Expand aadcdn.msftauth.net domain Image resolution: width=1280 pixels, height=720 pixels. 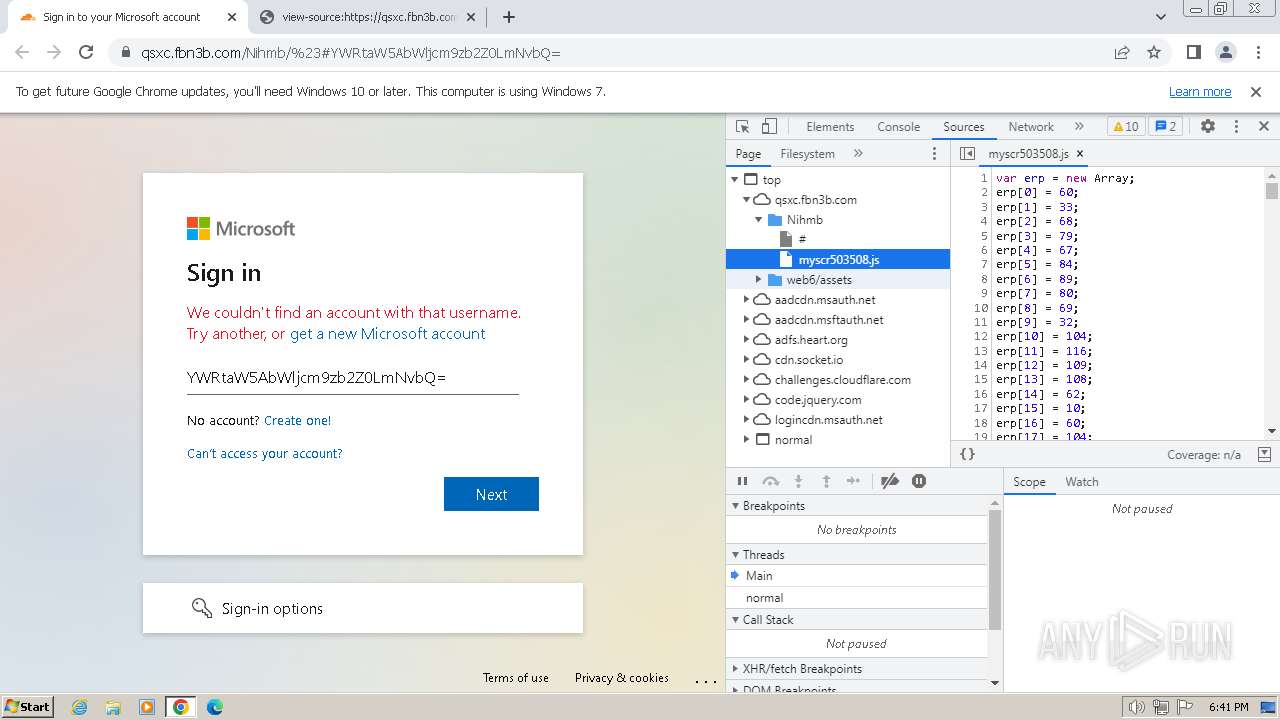[x=746, y=320]
